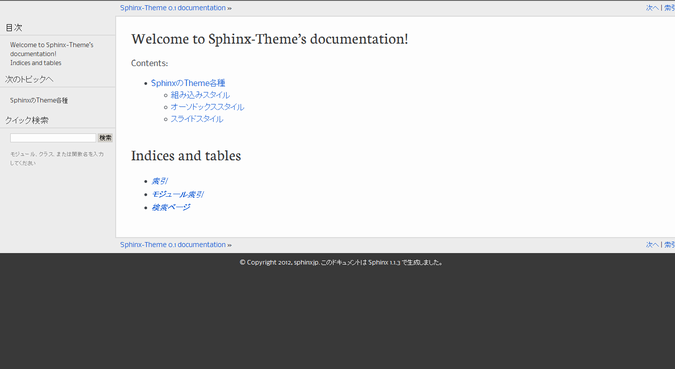Click the Indices and tables main heading

186,155
